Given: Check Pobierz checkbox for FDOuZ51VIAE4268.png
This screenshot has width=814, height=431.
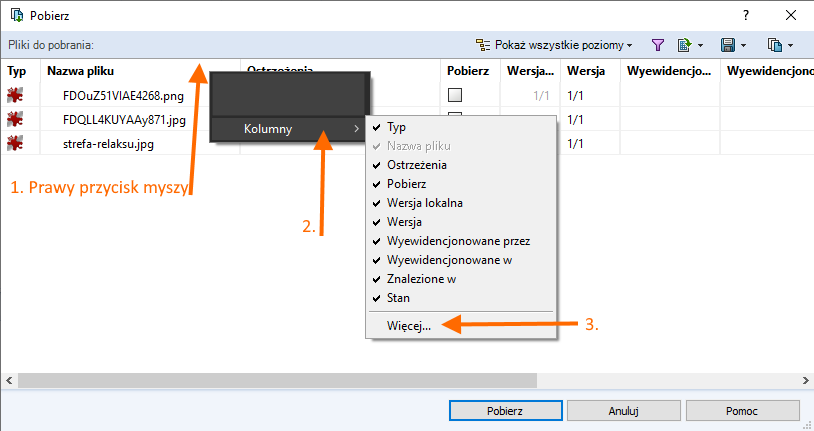Looking at the screenshot, I should click(x=455, y=96).
